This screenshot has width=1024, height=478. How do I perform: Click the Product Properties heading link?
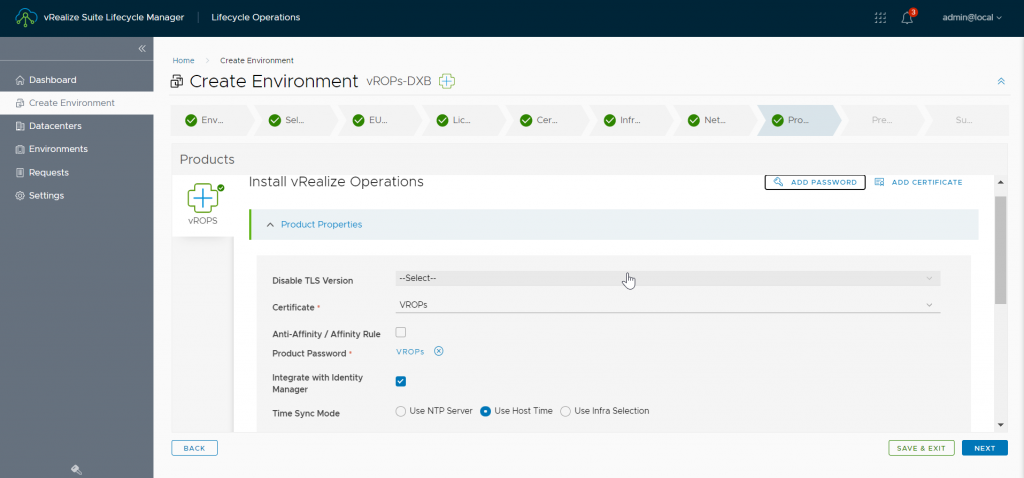point(321,225)
